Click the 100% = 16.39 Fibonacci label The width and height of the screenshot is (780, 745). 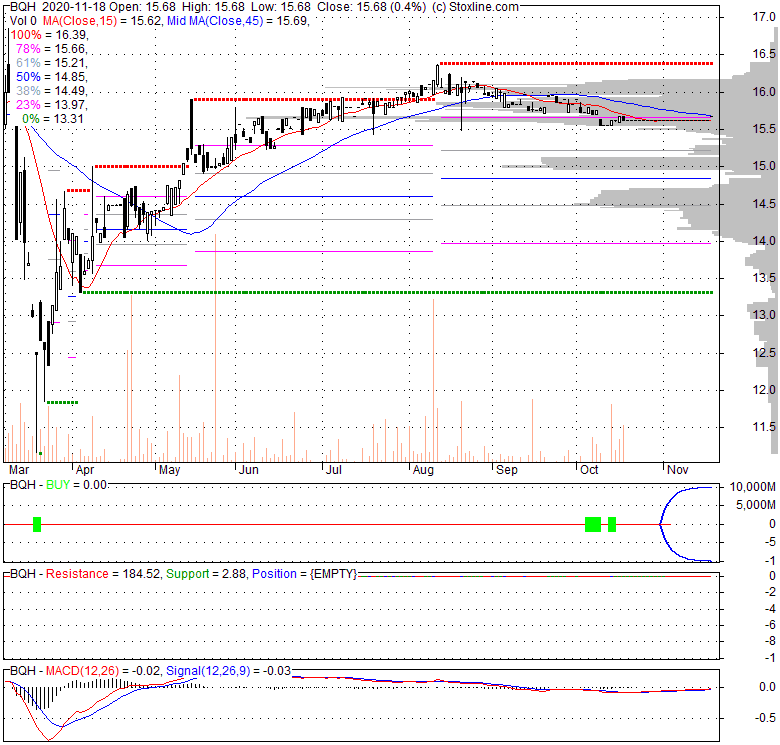click(49, 35)
